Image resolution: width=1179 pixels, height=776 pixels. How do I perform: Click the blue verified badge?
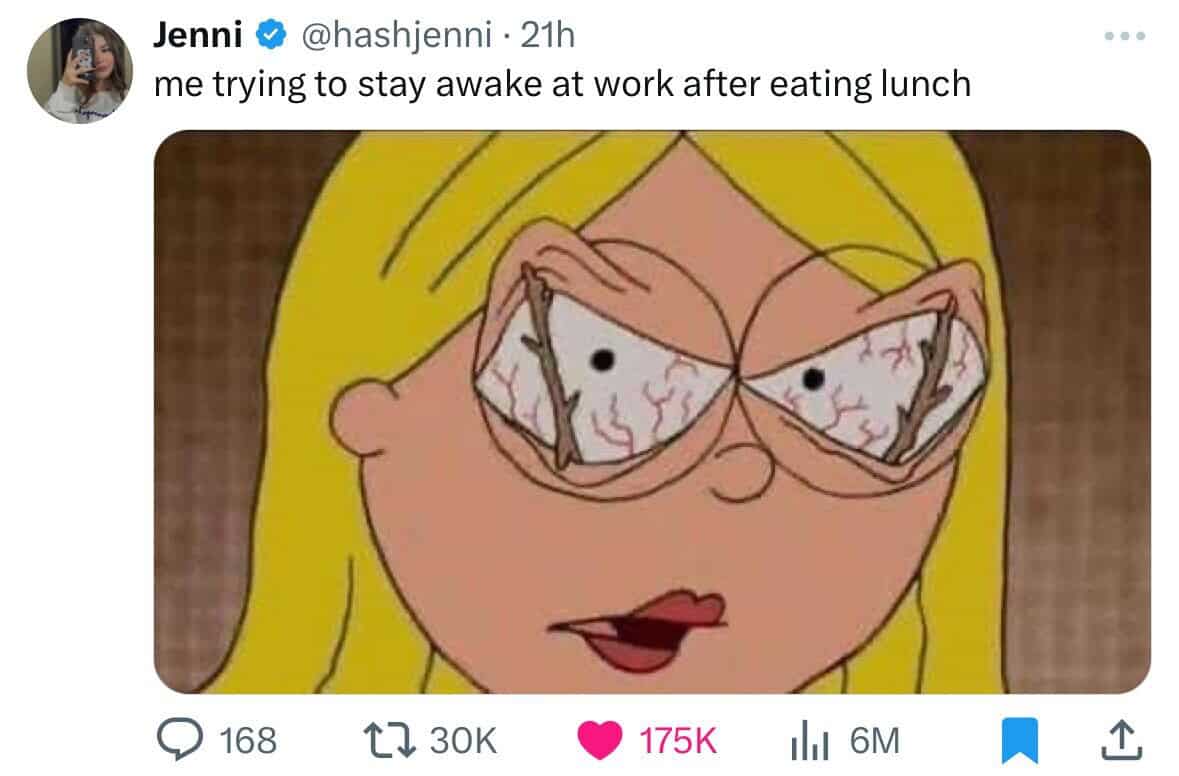click(267, 36)
